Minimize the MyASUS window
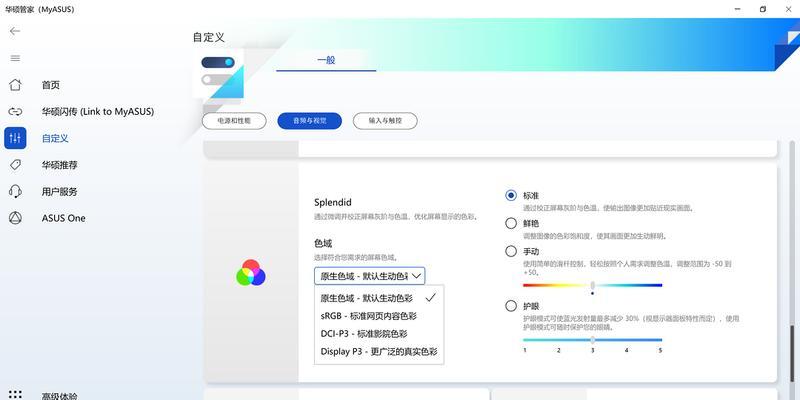Image resolution: width=800 pixels, height=400 pixels. [x=738, y=9]
